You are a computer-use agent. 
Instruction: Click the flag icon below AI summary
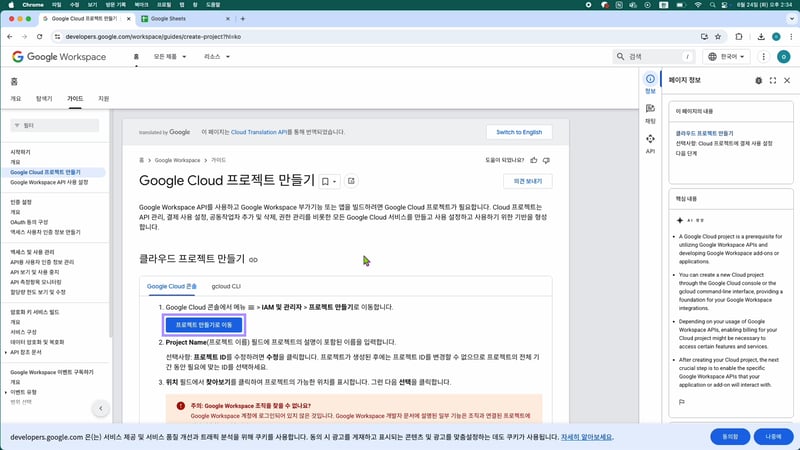point(682,402)
